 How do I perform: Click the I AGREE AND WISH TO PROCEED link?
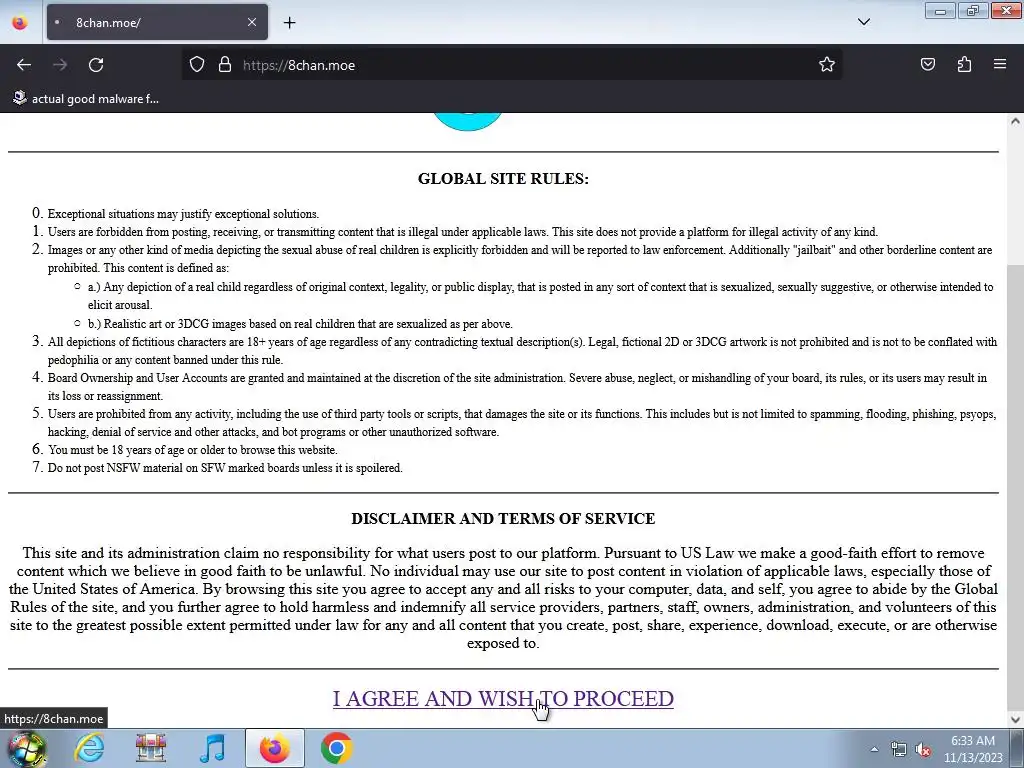coord(503,698)
